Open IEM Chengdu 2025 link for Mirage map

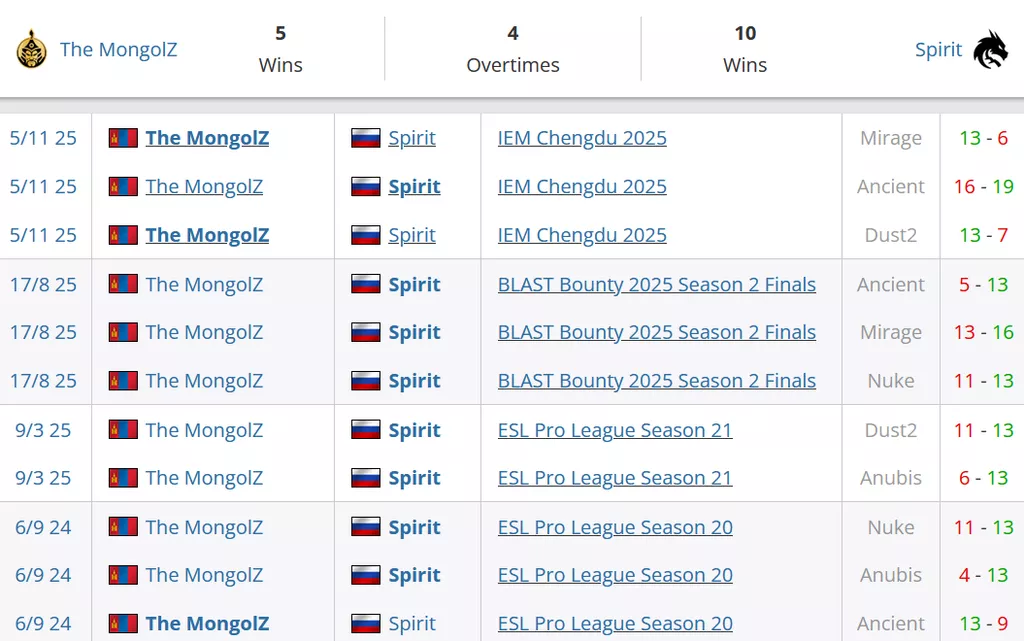[x=582, y=138]
